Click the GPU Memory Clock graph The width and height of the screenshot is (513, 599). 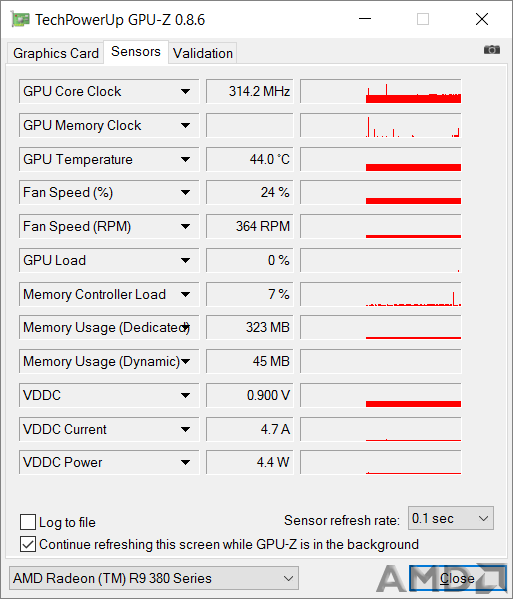click(x=380, y=125)
